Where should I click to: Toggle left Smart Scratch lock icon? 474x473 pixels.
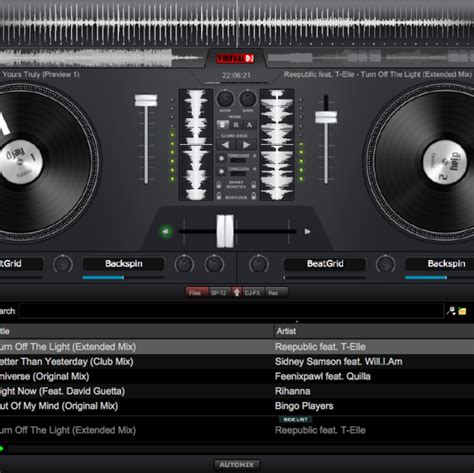coord(219,184)
